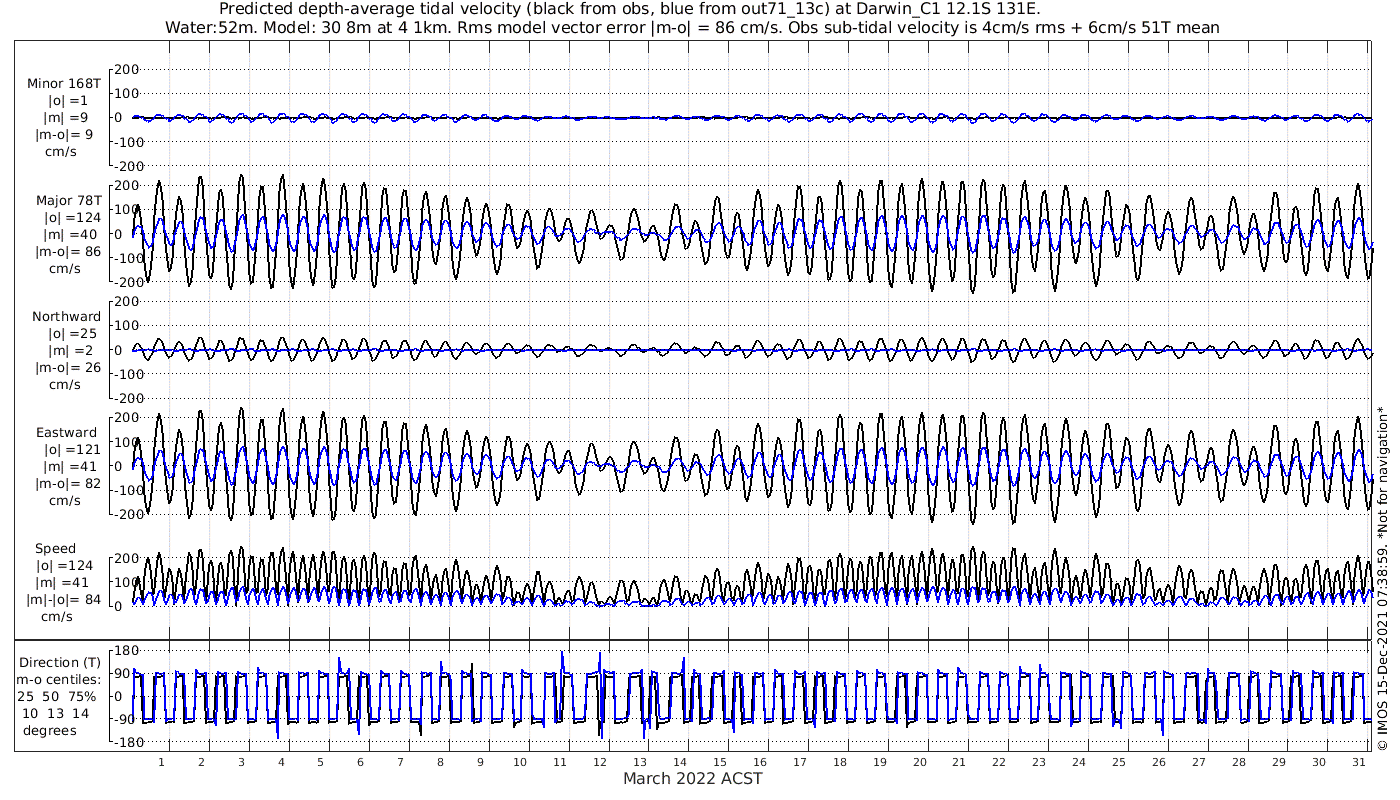Image resolution: width=1400 pixels, height=800 pixels.
Task: Click "|m-o|= 9" in the Minor panel
Action: pos(64,134)
